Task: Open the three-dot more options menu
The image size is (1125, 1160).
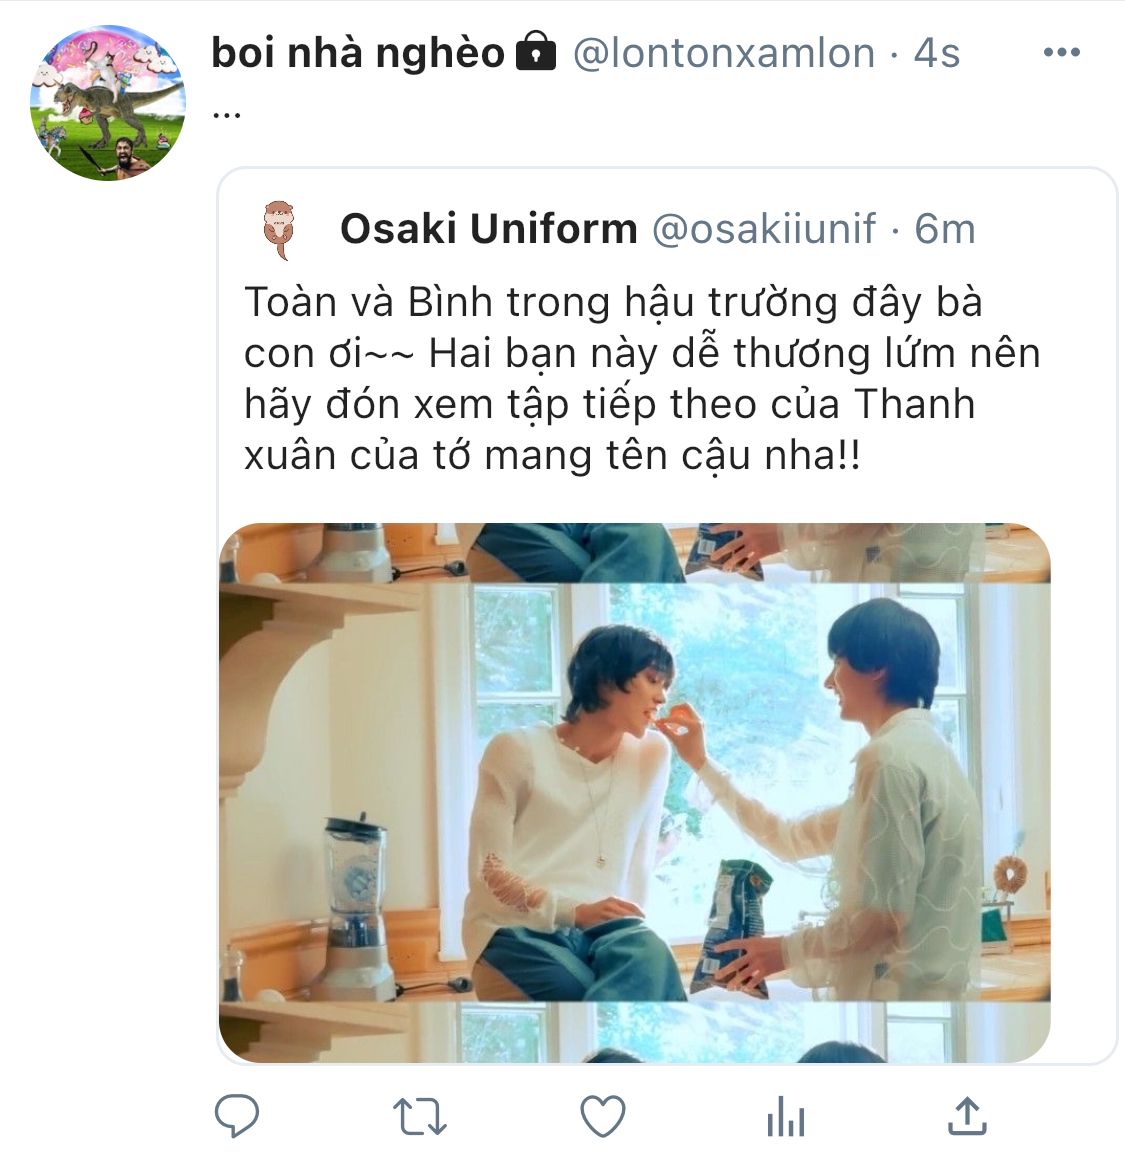Action: [1061, 52]
